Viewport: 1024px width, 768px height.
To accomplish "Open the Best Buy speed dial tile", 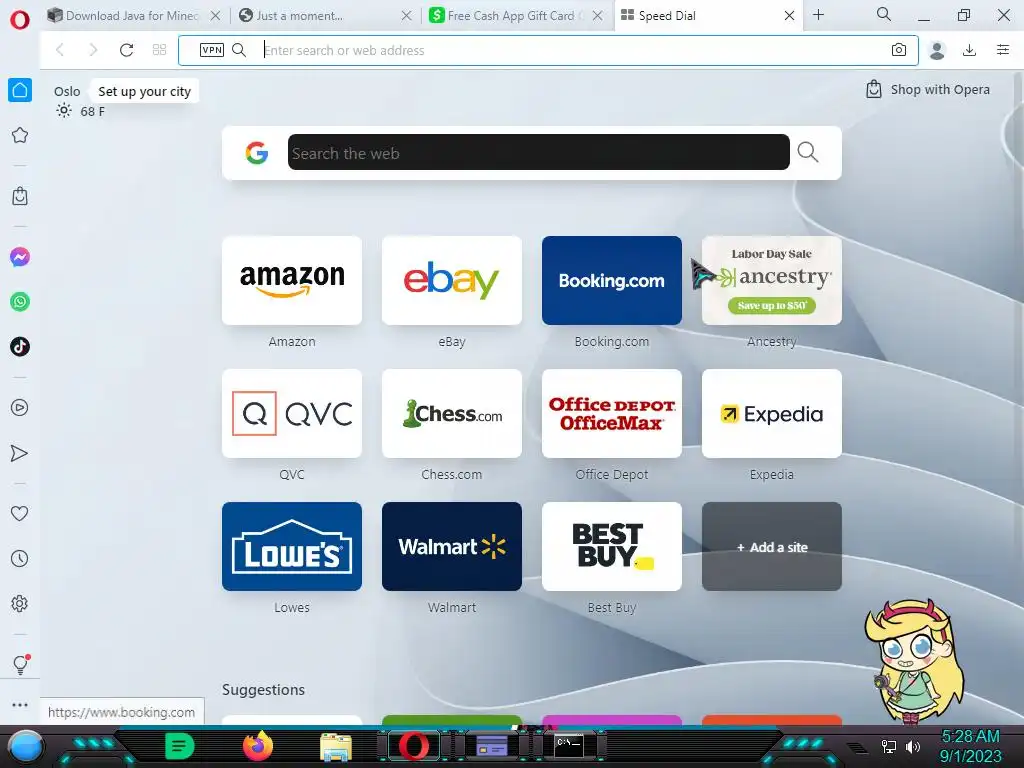I will click(x=612, y=547).
